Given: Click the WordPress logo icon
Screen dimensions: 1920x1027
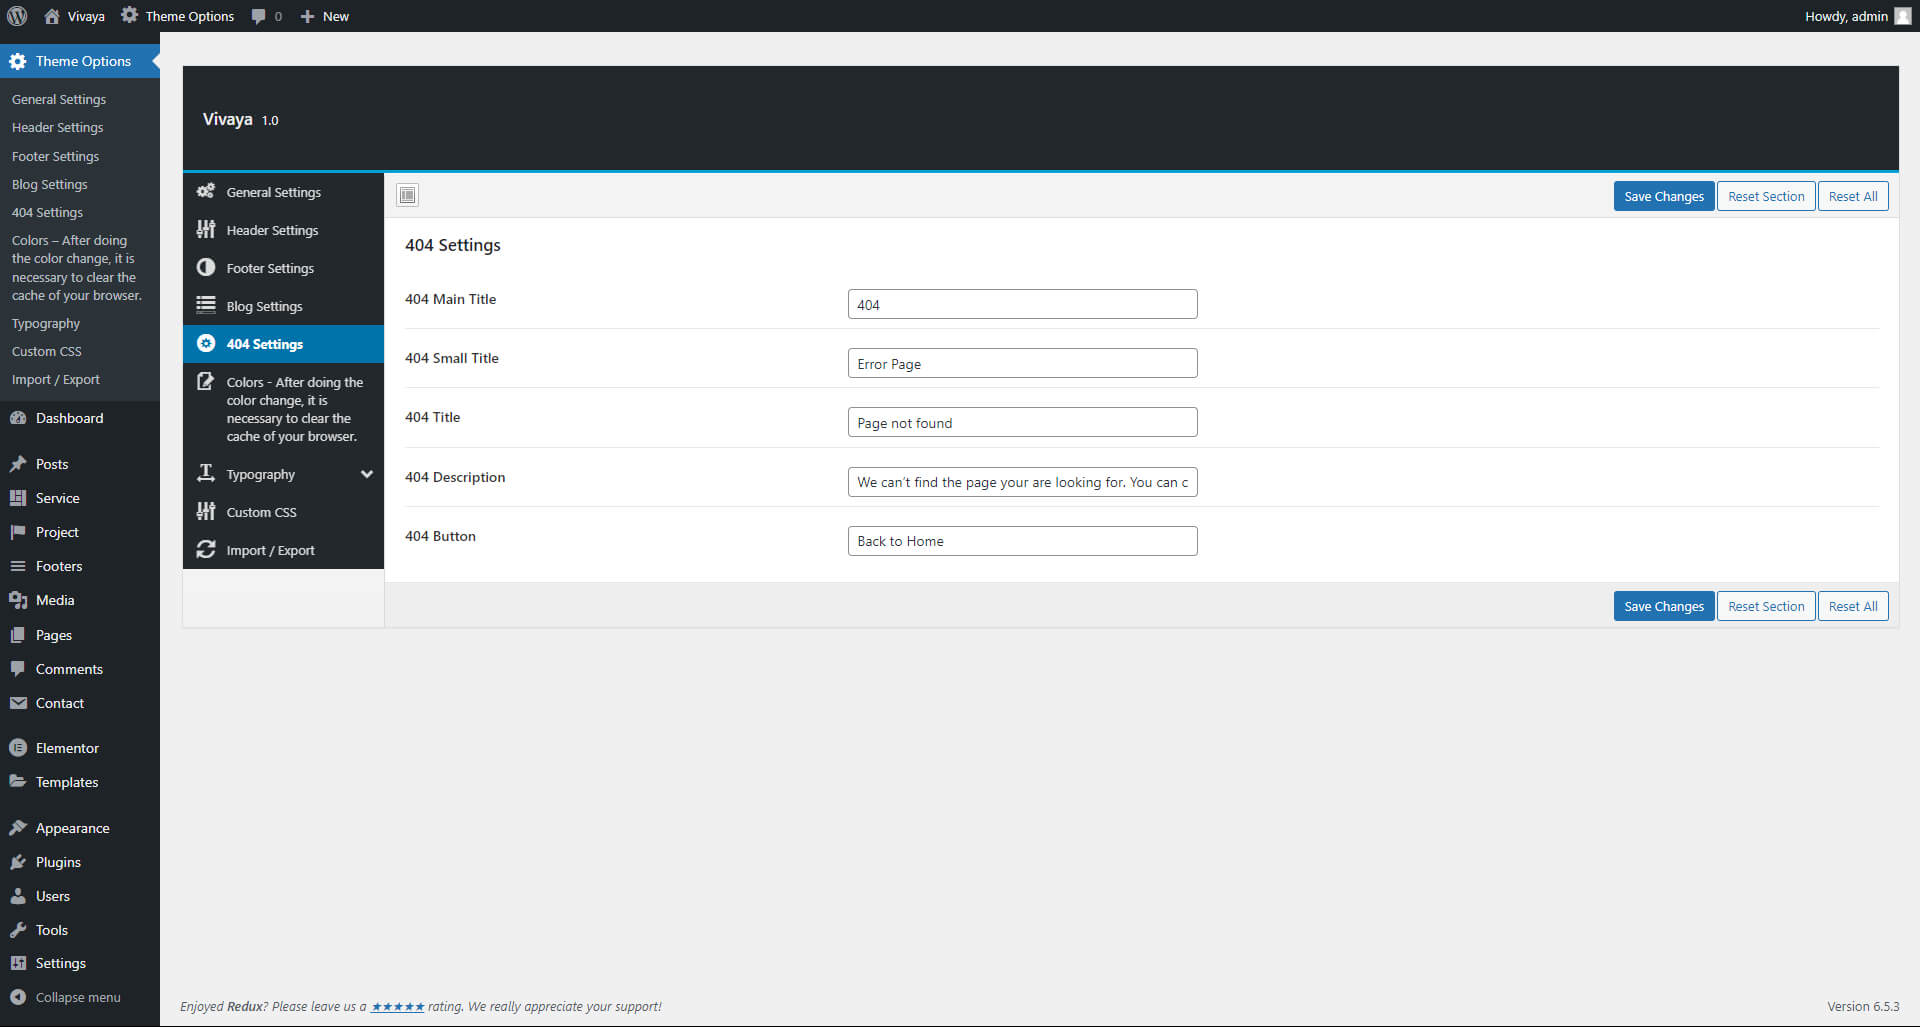Looking at the screenshot, I should (x=17, y=16).
